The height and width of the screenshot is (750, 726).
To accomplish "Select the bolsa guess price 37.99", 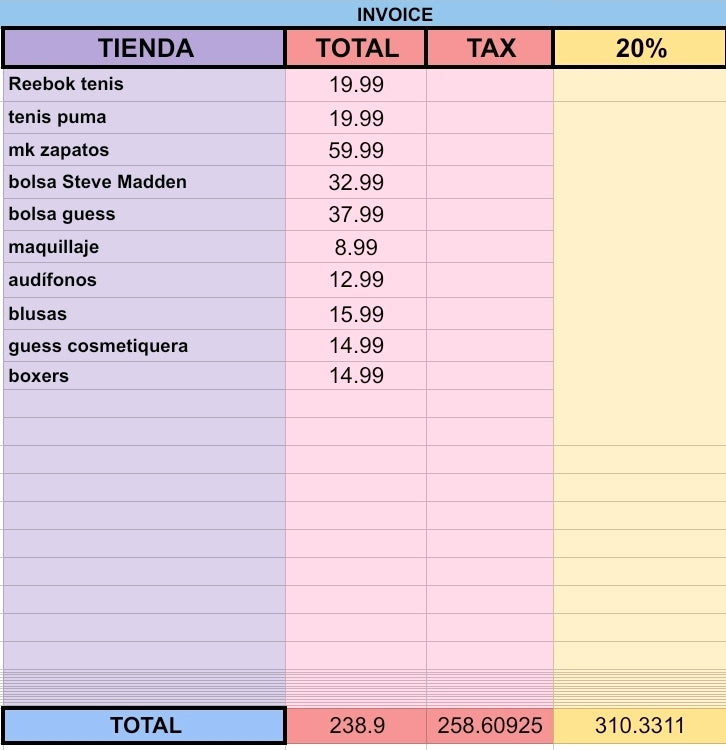I will coord(356,214).
